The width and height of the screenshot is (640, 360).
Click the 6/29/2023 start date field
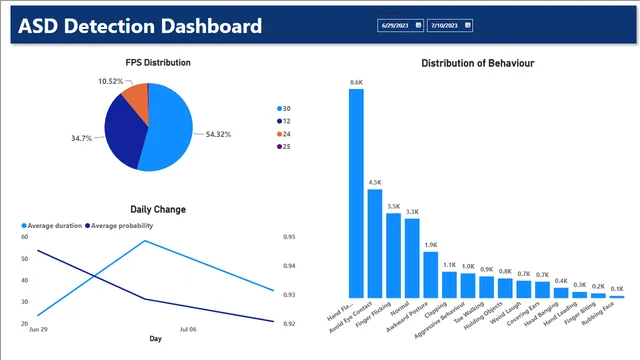click(x=400, y=25)
